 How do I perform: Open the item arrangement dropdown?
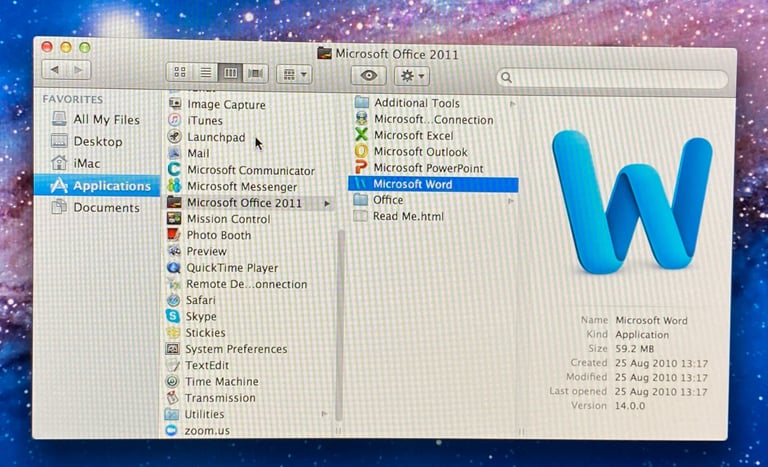[294, 74]
